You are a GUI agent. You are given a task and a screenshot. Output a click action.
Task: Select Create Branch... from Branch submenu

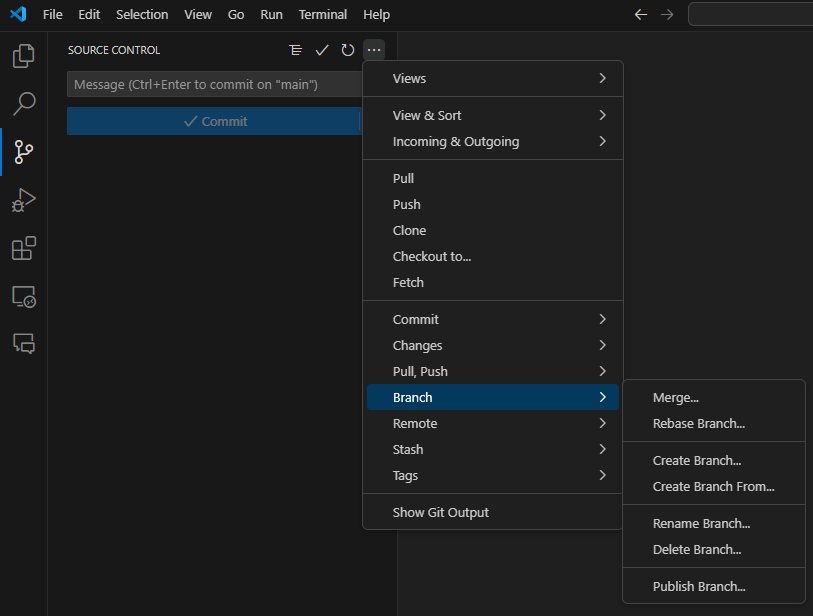(697, 461)
